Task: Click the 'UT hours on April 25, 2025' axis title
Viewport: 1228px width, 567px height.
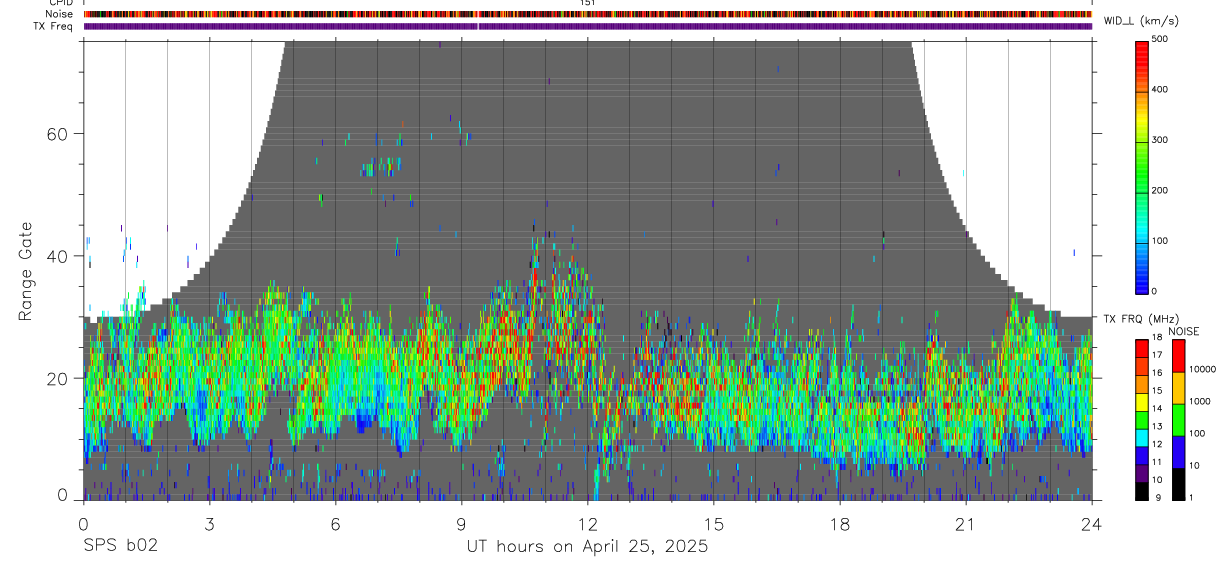Action: pyautogui.click(x=587, y=547)
